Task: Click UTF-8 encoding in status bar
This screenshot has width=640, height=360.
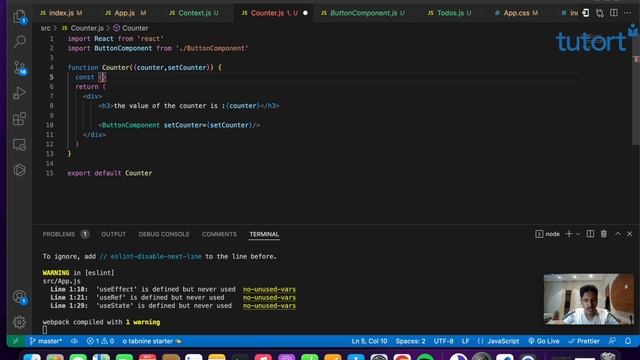Action: point(443,341)
